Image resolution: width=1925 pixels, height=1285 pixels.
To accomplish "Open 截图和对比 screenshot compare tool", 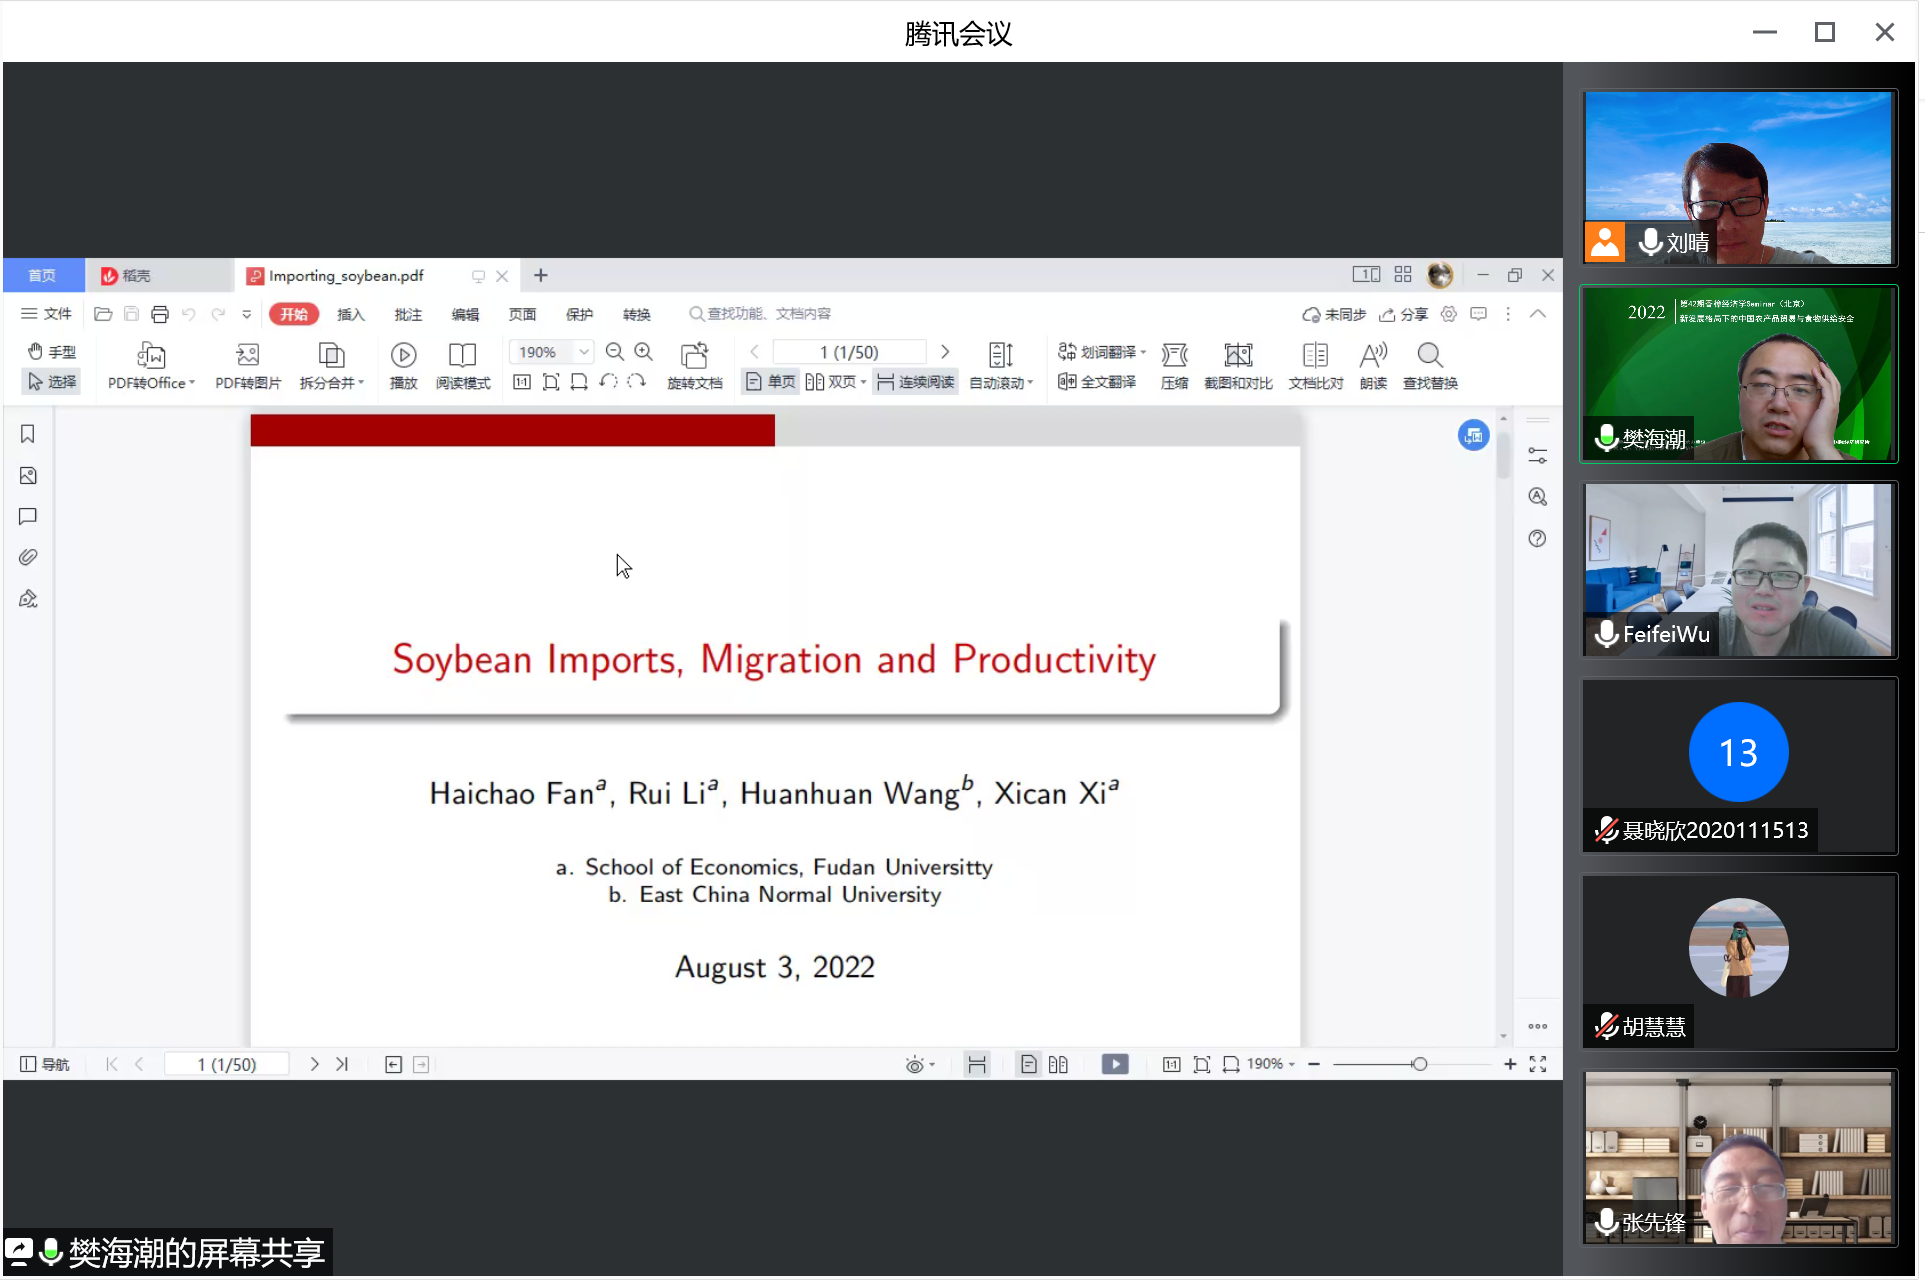I will coord(1238,356).
